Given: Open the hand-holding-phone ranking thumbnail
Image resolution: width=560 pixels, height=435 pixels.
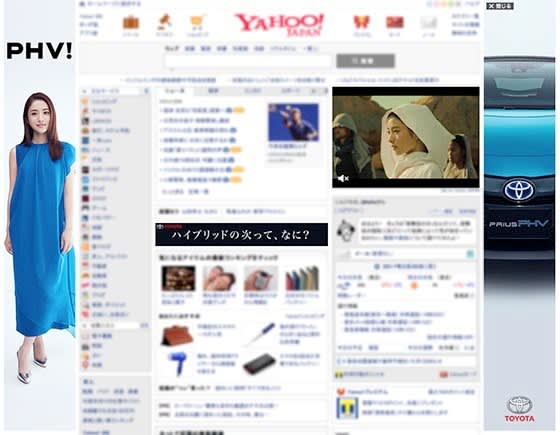Looking at the screenshot, I should (x=261, y=278).
